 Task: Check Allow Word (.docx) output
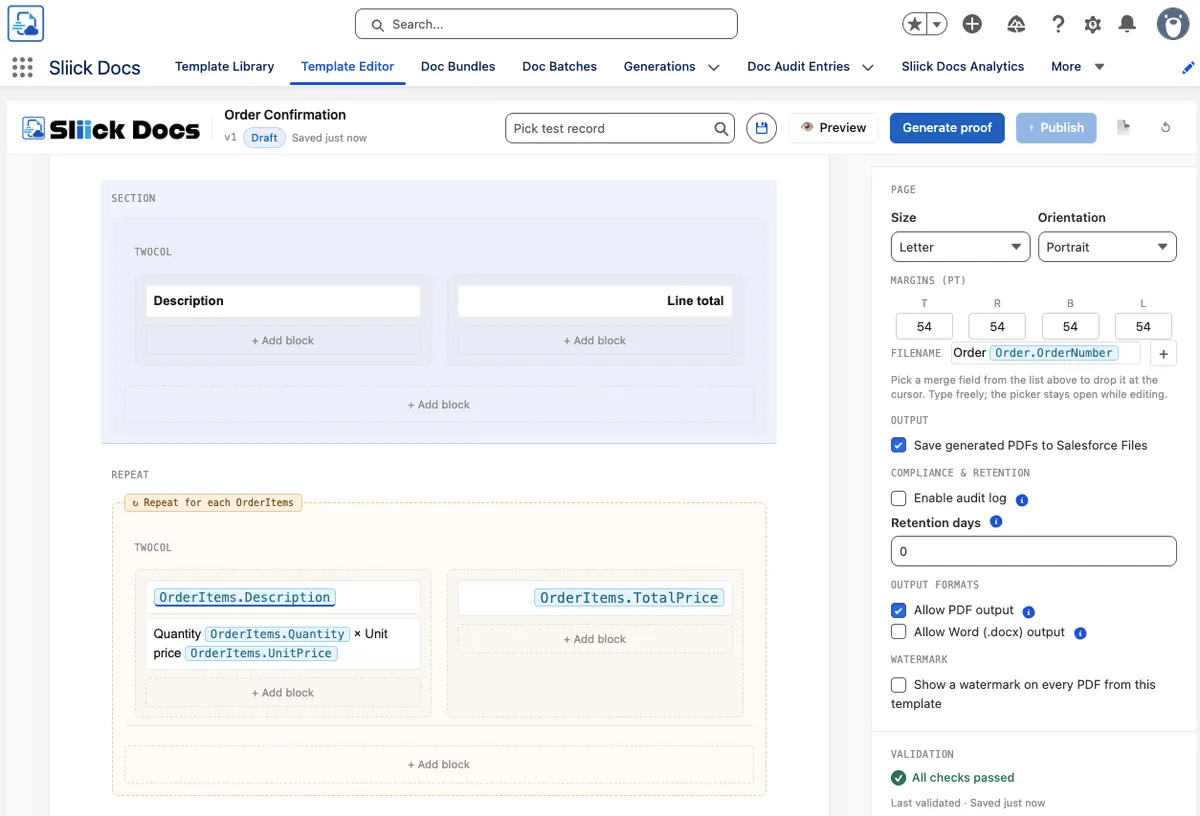tap(898, 631)
